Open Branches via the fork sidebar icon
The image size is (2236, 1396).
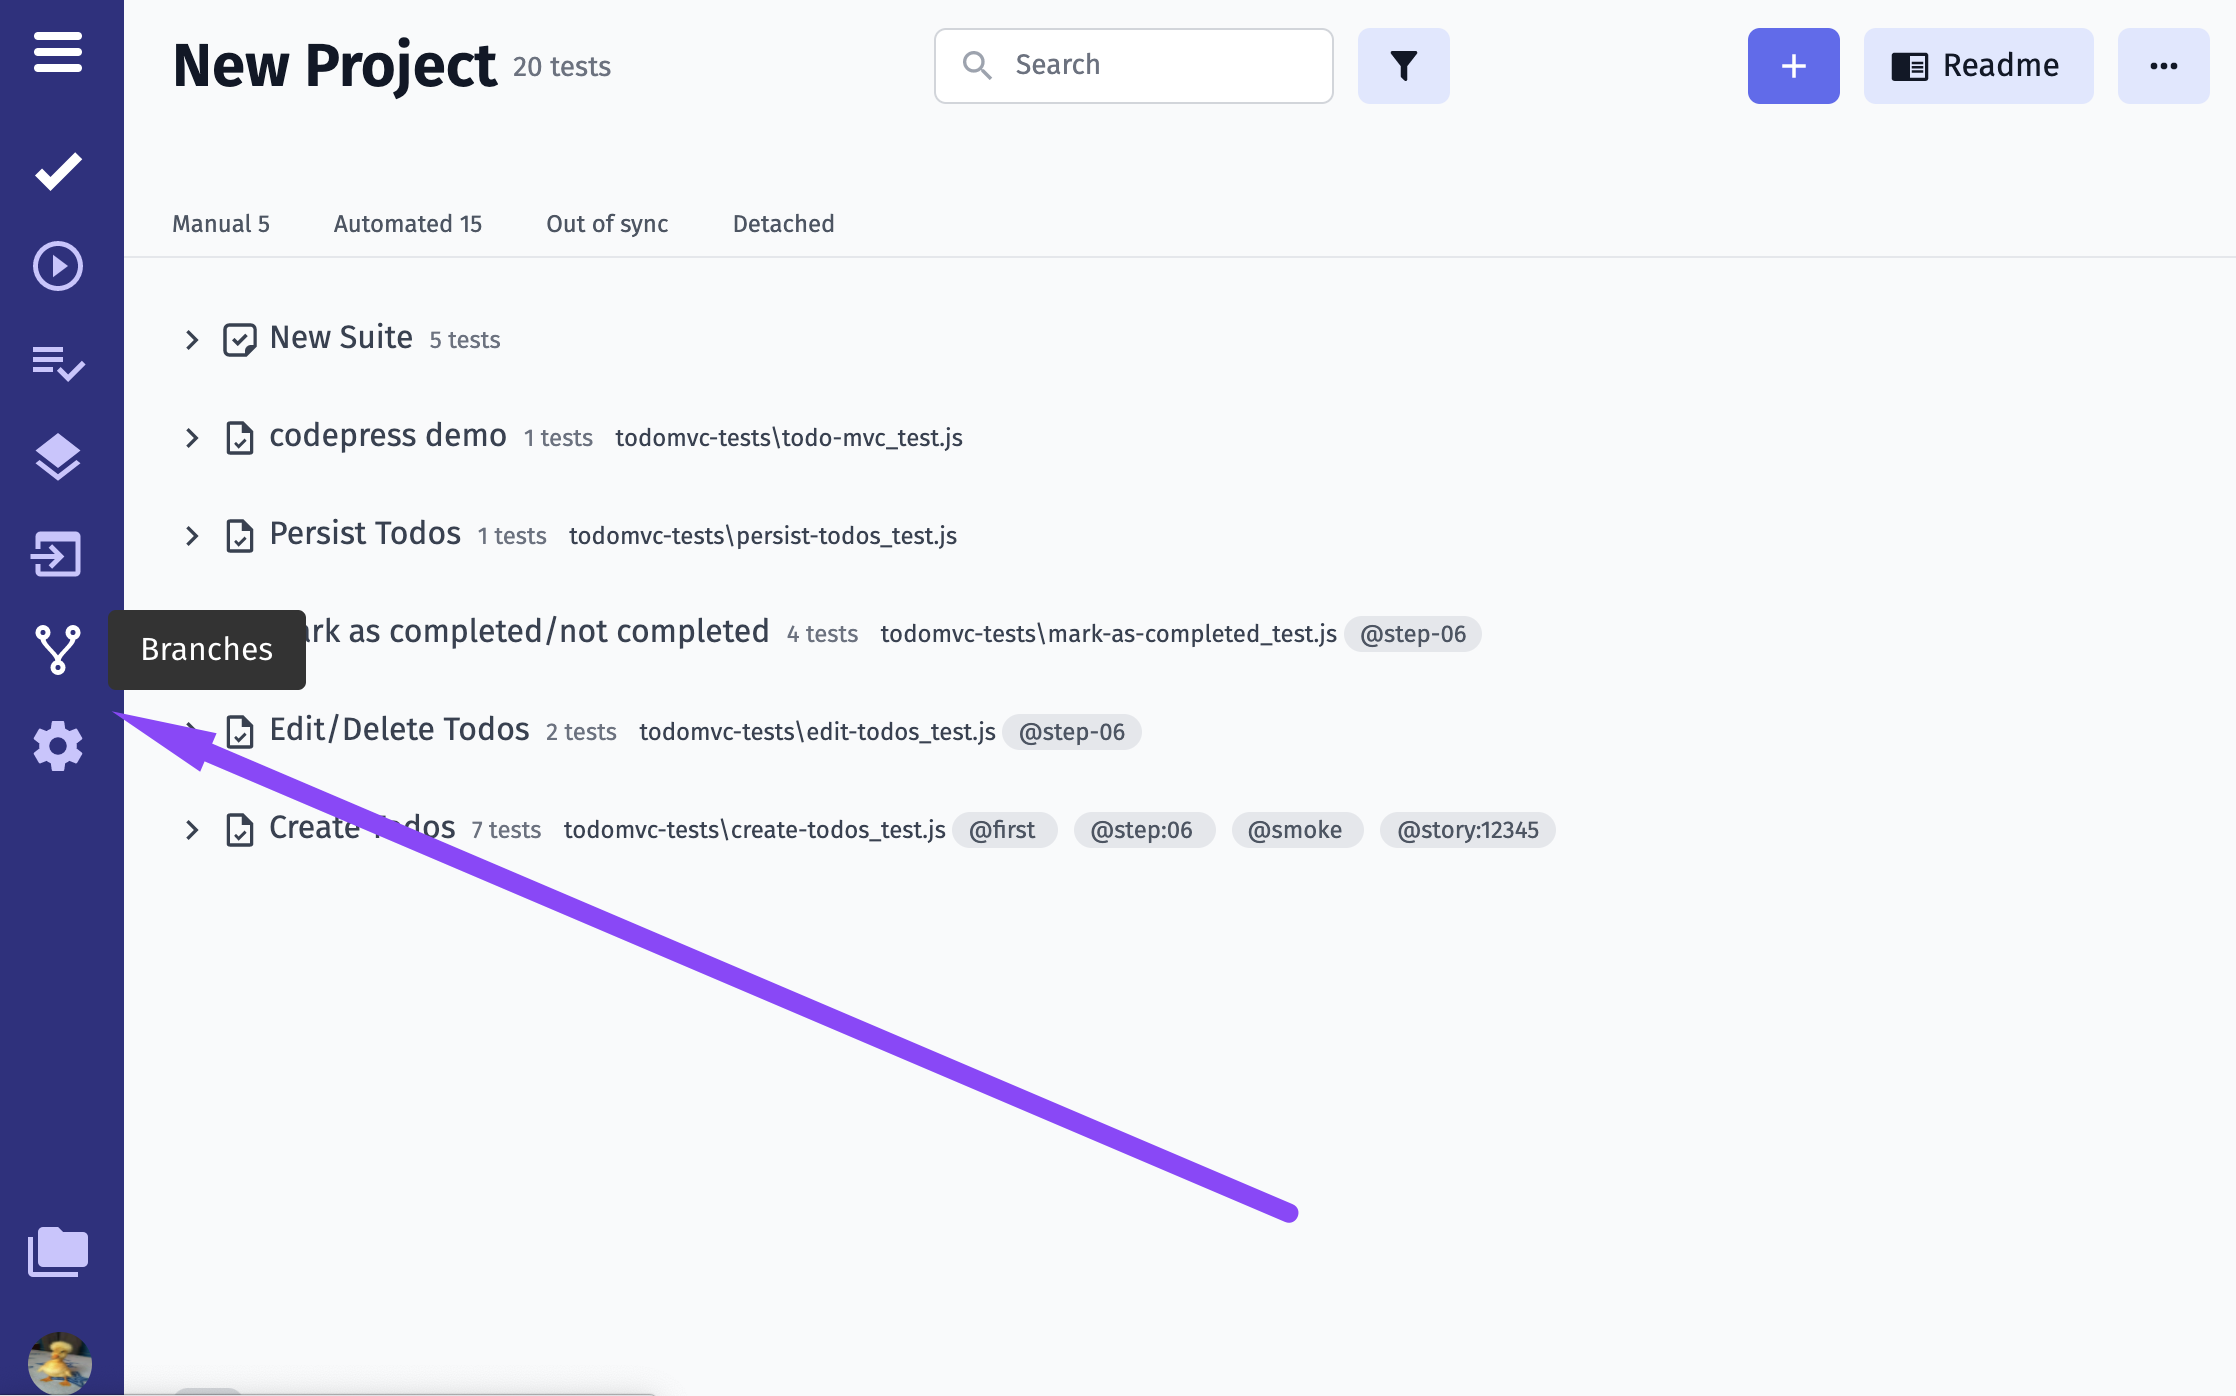coord(58,649)
